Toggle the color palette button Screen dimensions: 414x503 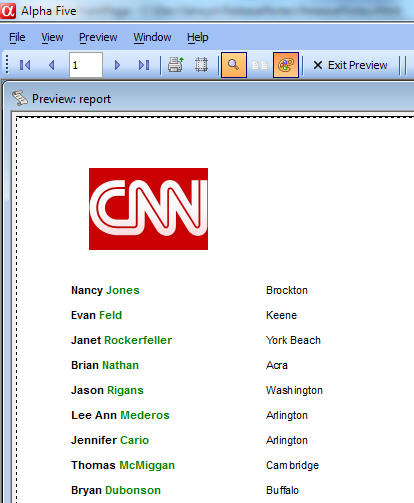click(x=286, y=65)
